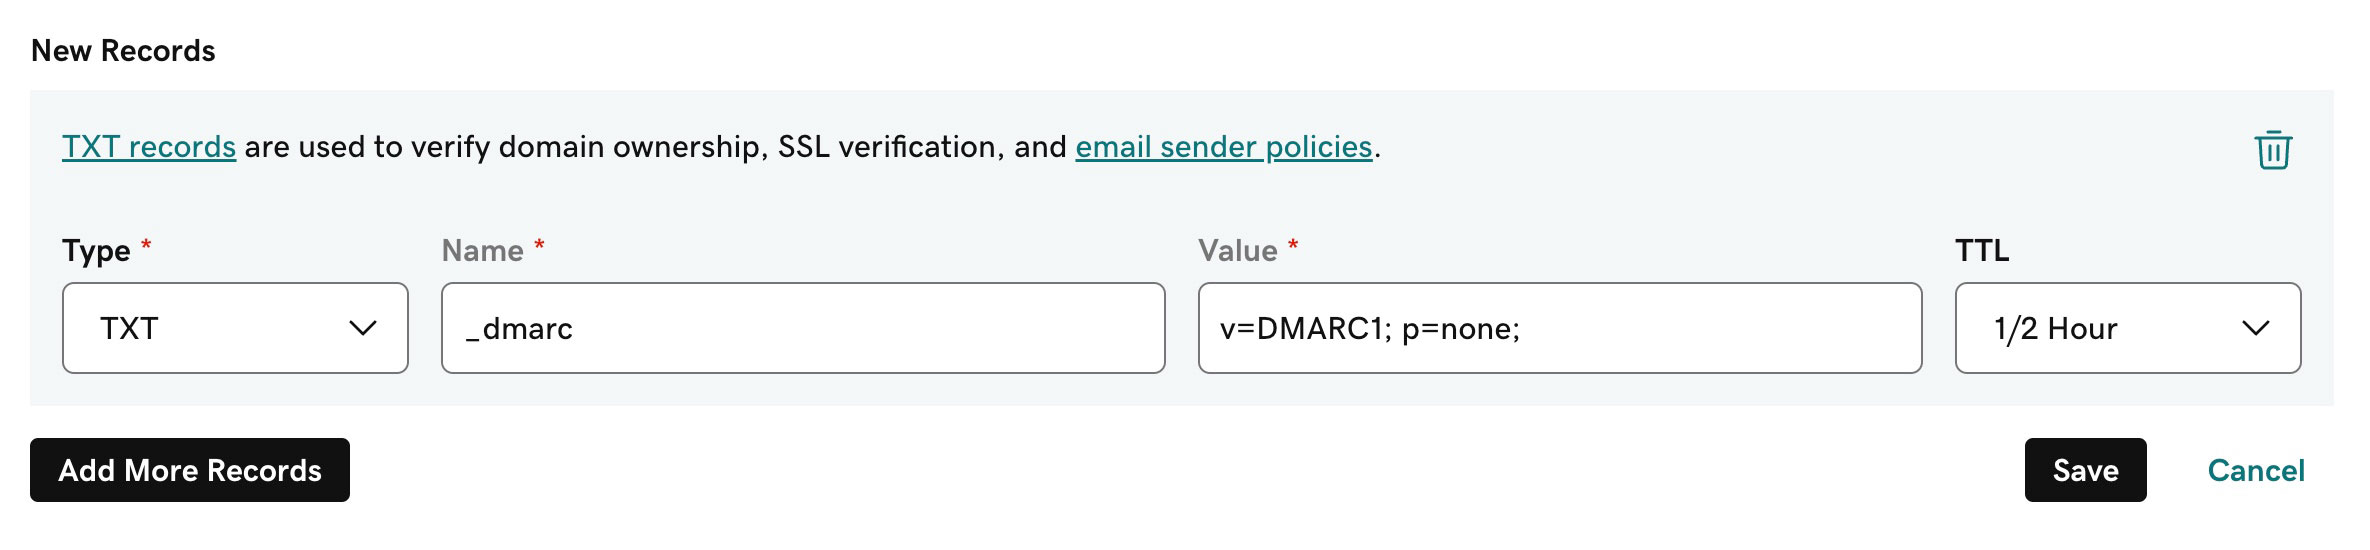Click the red asterisk beside the Value label

(x=1292, y=245)
